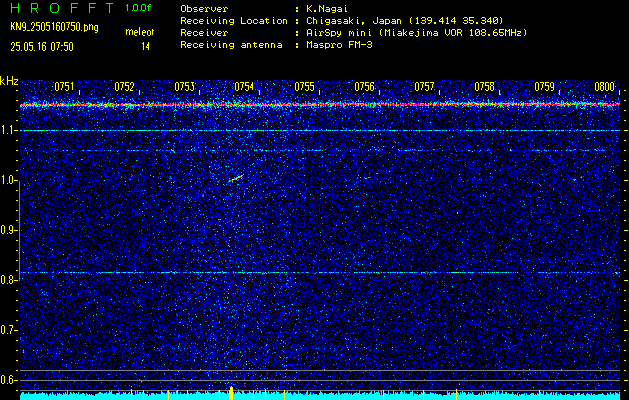The width and height of the screenshot is (629, 400).
Task: Select file name KN9_2505160750.png
Action: [54, 28]
